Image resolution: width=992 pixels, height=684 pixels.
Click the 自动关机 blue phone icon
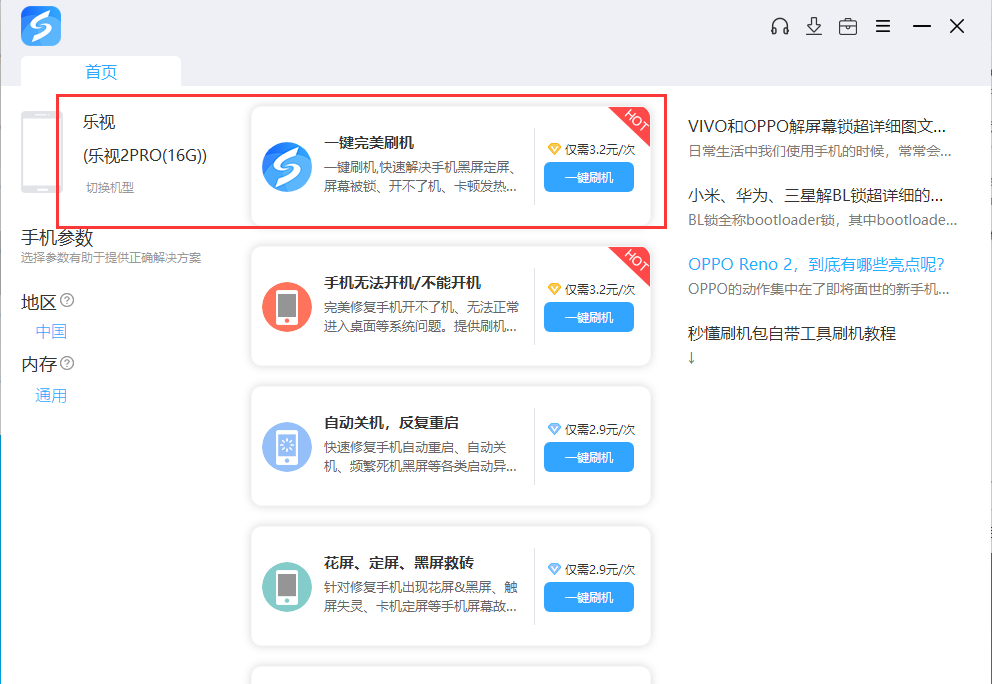click(287, 447)
